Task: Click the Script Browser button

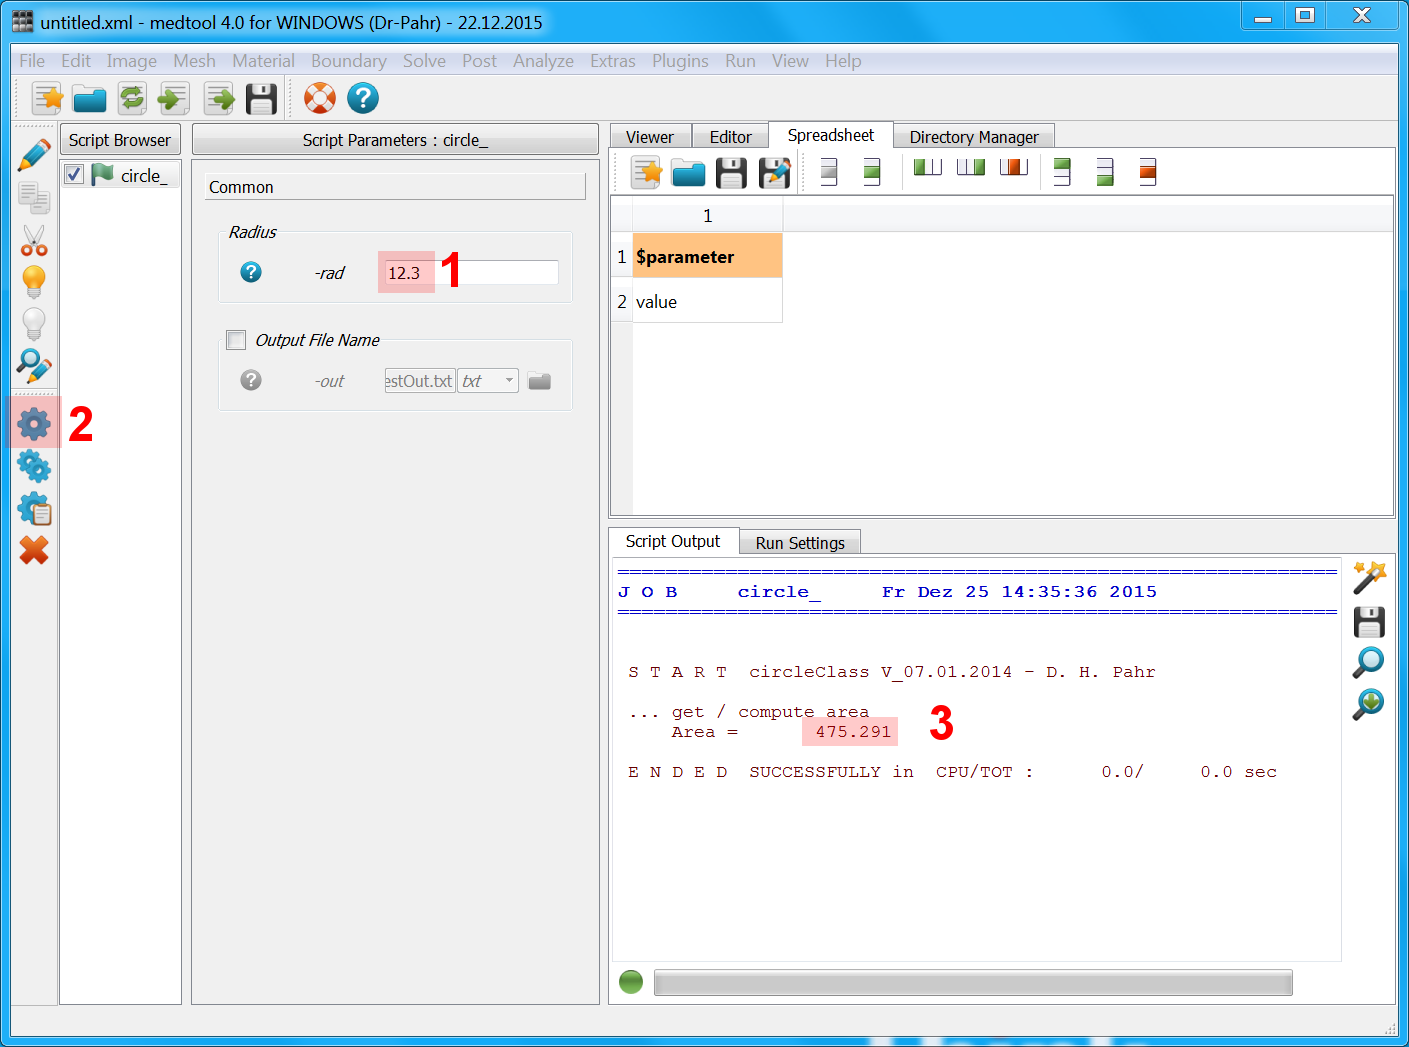Action: click(120, 140)
